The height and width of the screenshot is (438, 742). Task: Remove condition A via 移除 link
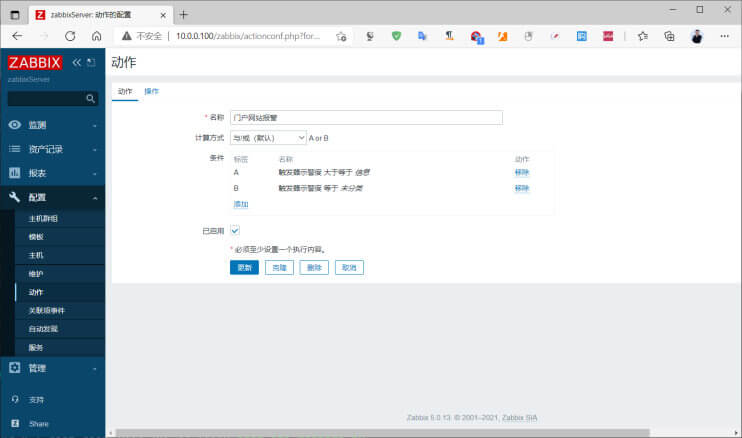coord(521,173)
